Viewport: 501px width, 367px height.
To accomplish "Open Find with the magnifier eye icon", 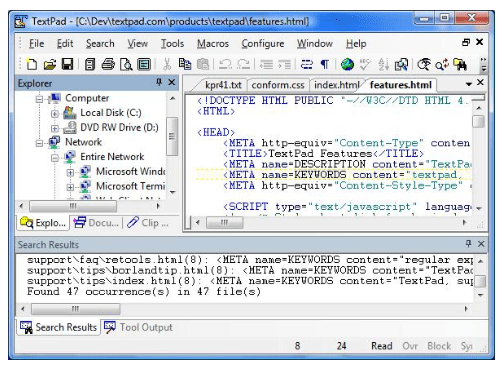I will [x=424, y=64].
